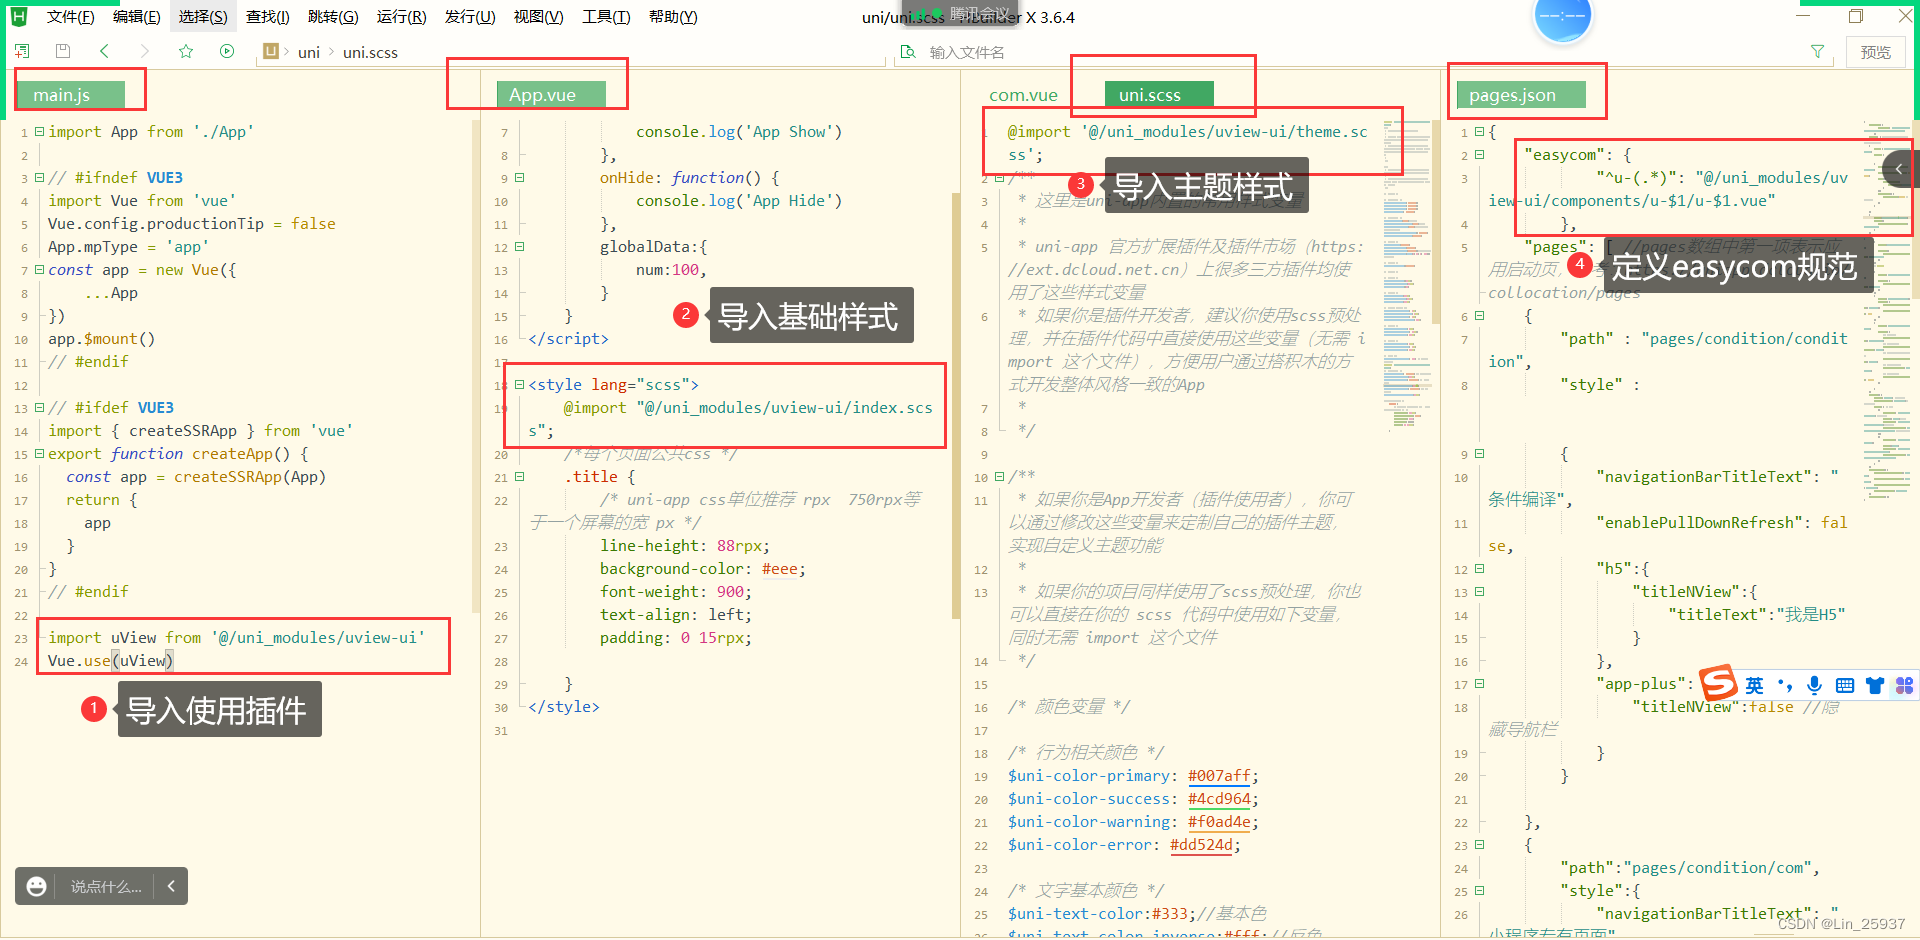Collapse app-plus fold at pages.json line 17

coord(1479,683)
